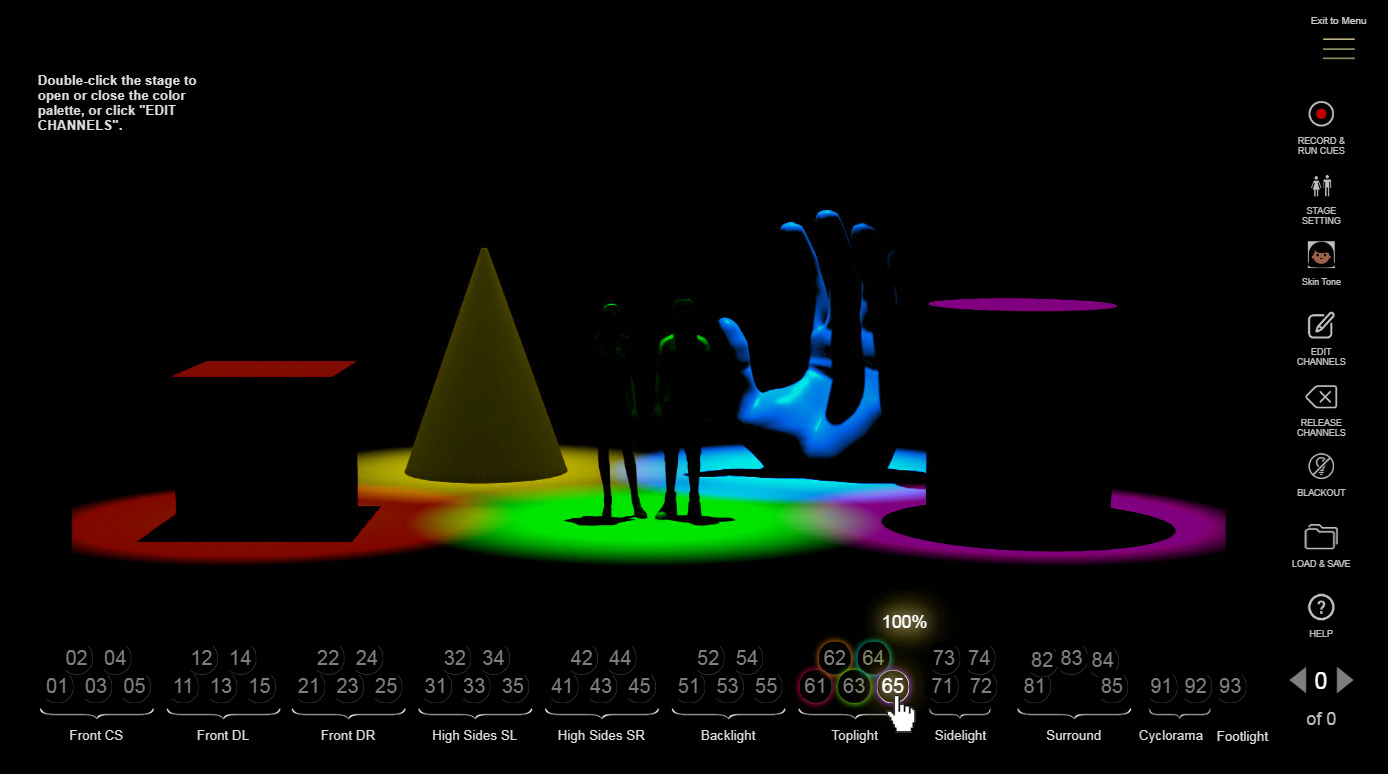Select Cyclorama channel 91

pyautogui.click(x=1161, y=687)
